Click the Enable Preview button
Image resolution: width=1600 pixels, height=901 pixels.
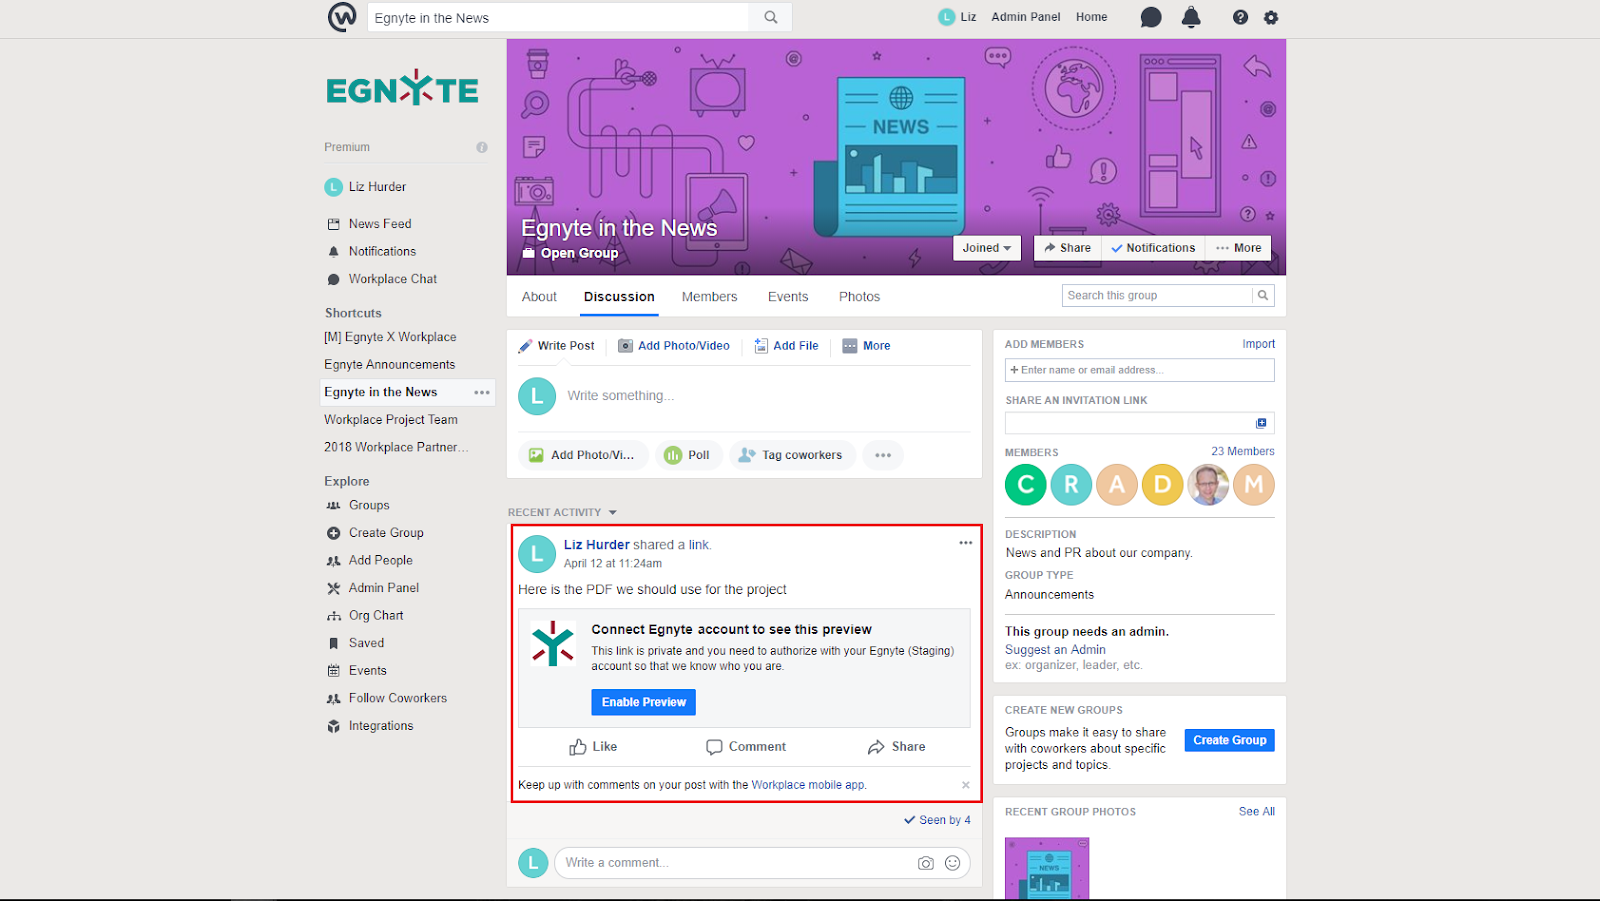643,702
